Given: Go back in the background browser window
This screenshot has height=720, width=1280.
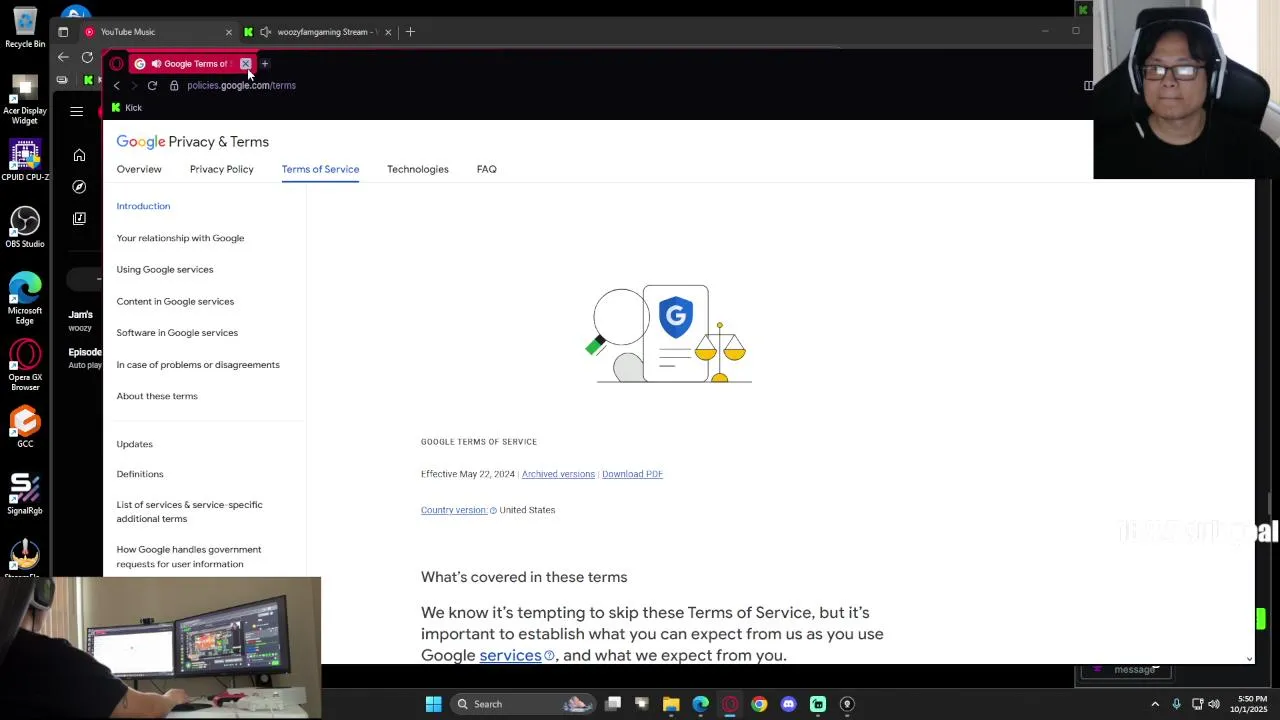Looking at the screenshot, I should (x=63, y=57).
